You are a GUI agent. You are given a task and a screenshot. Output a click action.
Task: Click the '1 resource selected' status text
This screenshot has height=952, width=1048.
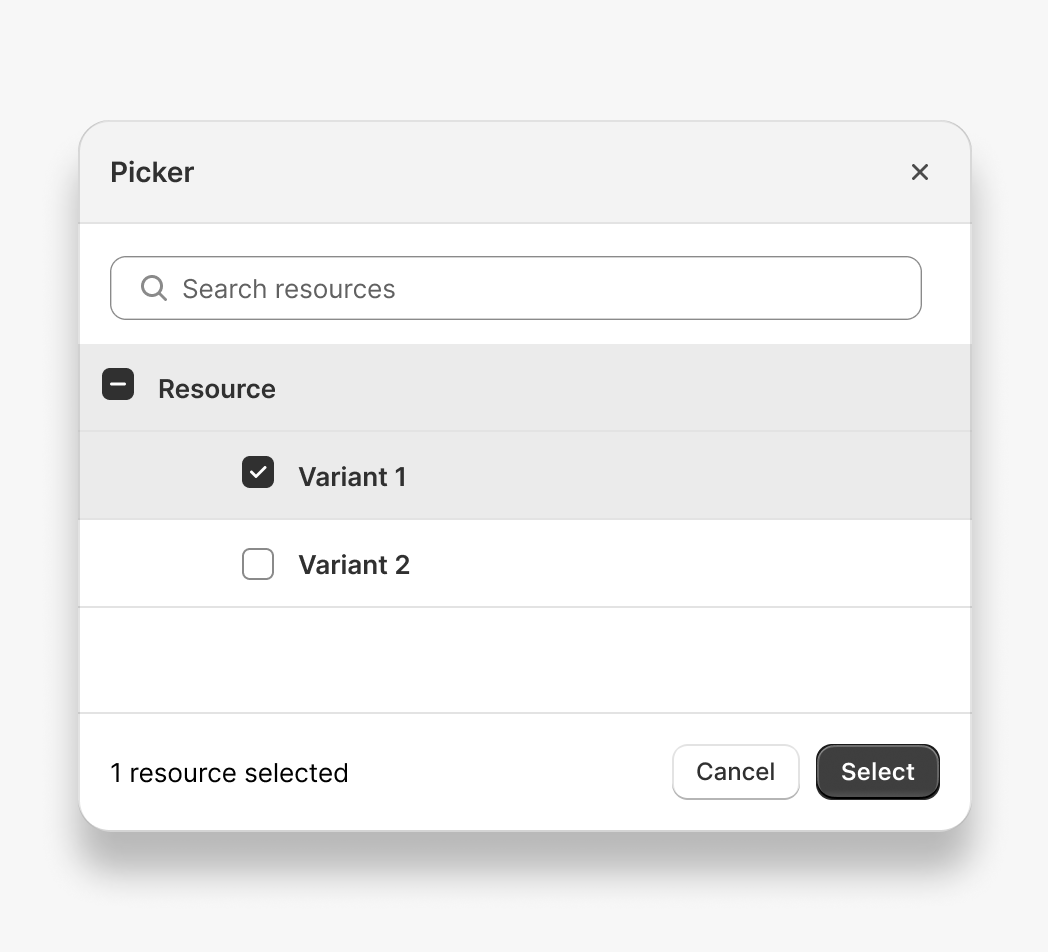(x=229, y=772)
